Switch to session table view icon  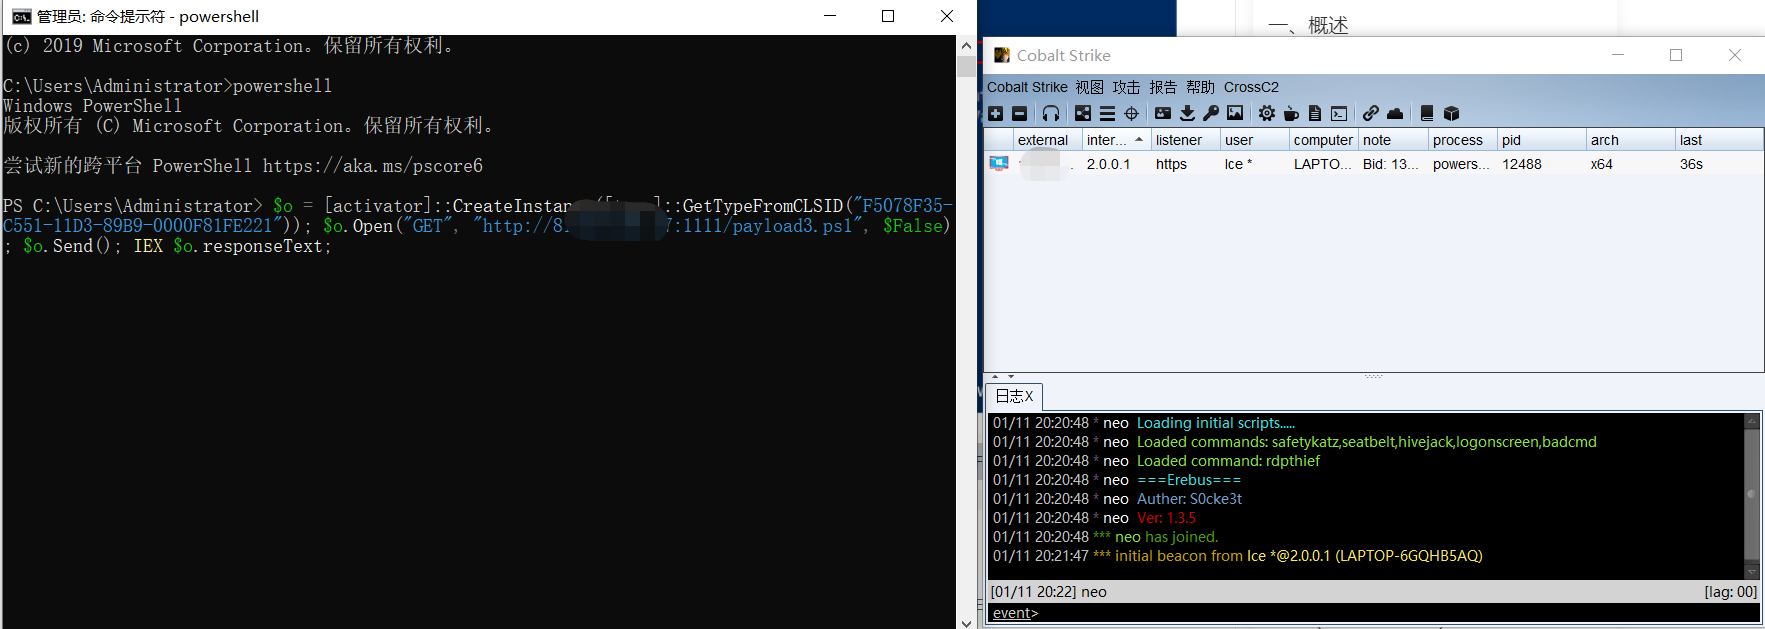[1107, 114]
